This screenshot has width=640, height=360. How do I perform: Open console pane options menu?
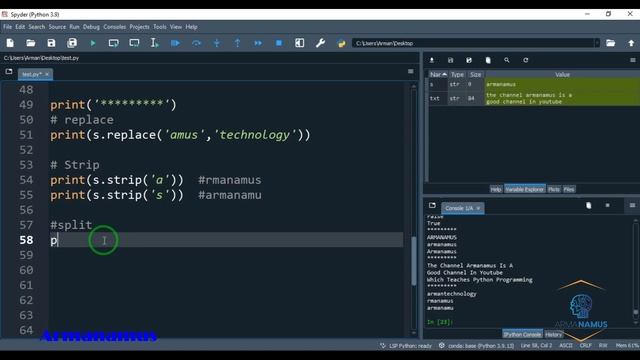(632, 205)
